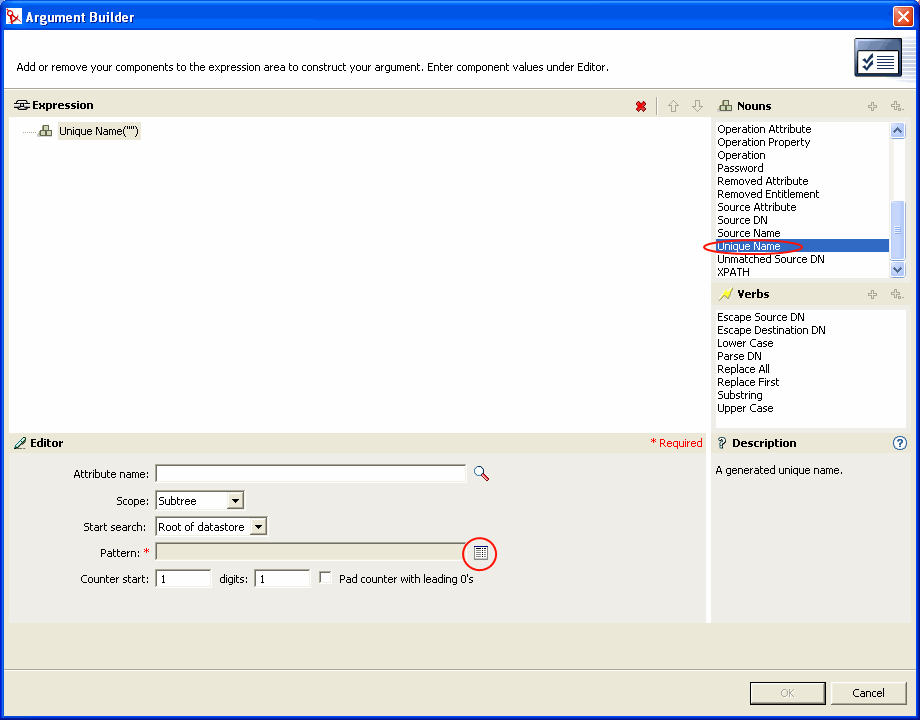
Task: Select Substring verb
Action: click(x=739, y=395)
